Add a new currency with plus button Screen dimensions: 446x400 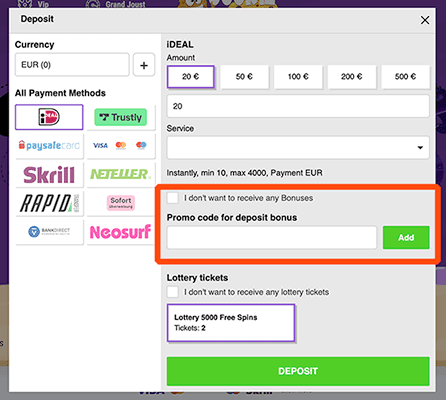point(144,65)
